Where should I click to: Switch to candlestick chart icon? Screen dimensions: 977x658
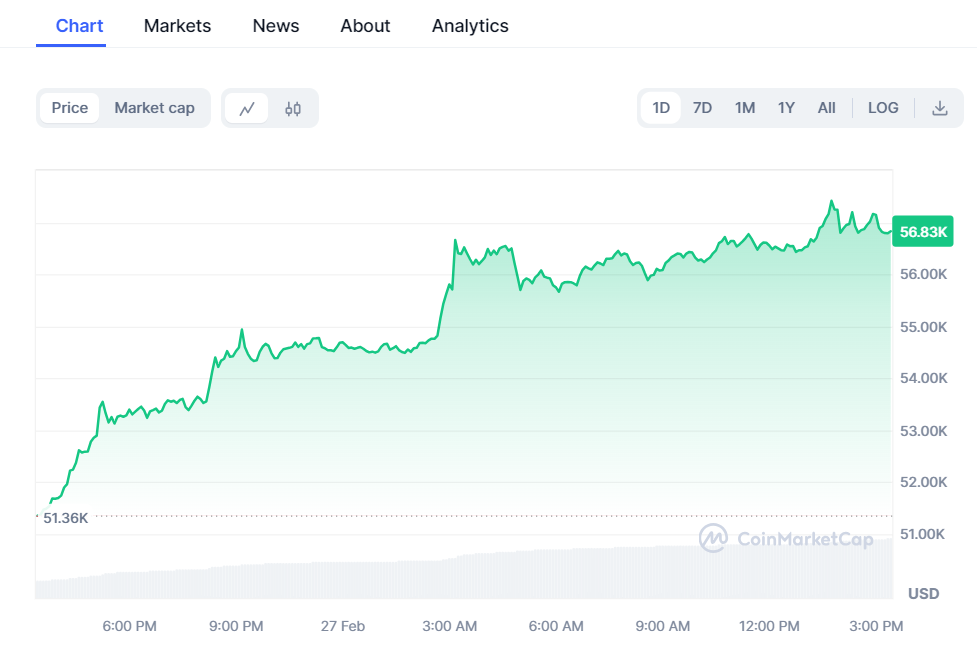point(293,108)
